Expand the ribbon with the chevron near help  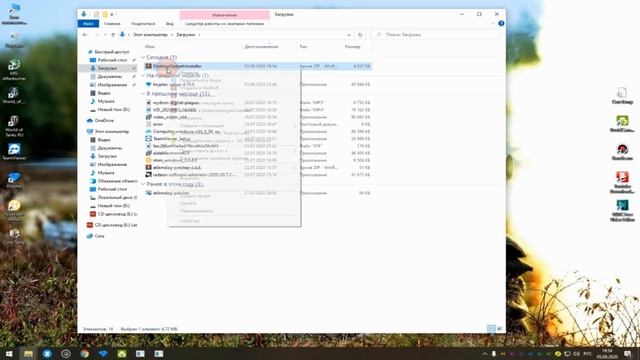(x=493, y=23)
